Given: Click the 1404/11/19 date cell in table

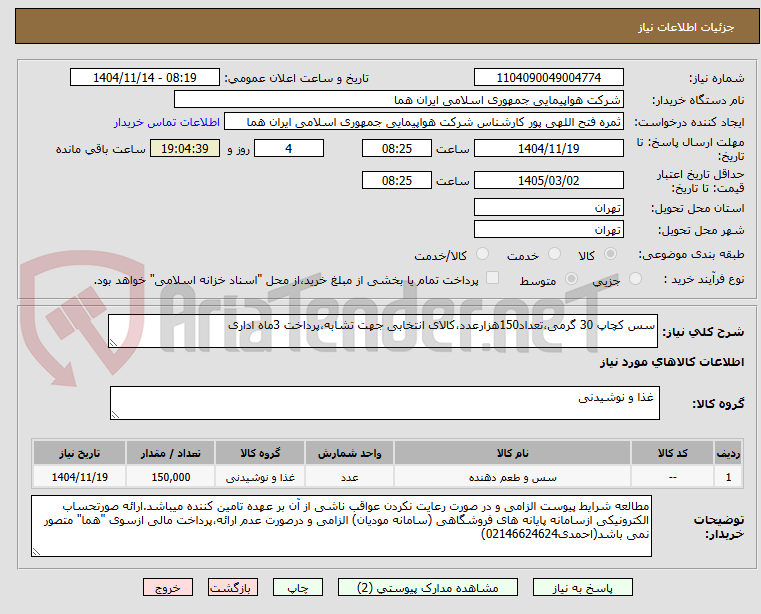Looking at the screenshot, I should [80, 478].
